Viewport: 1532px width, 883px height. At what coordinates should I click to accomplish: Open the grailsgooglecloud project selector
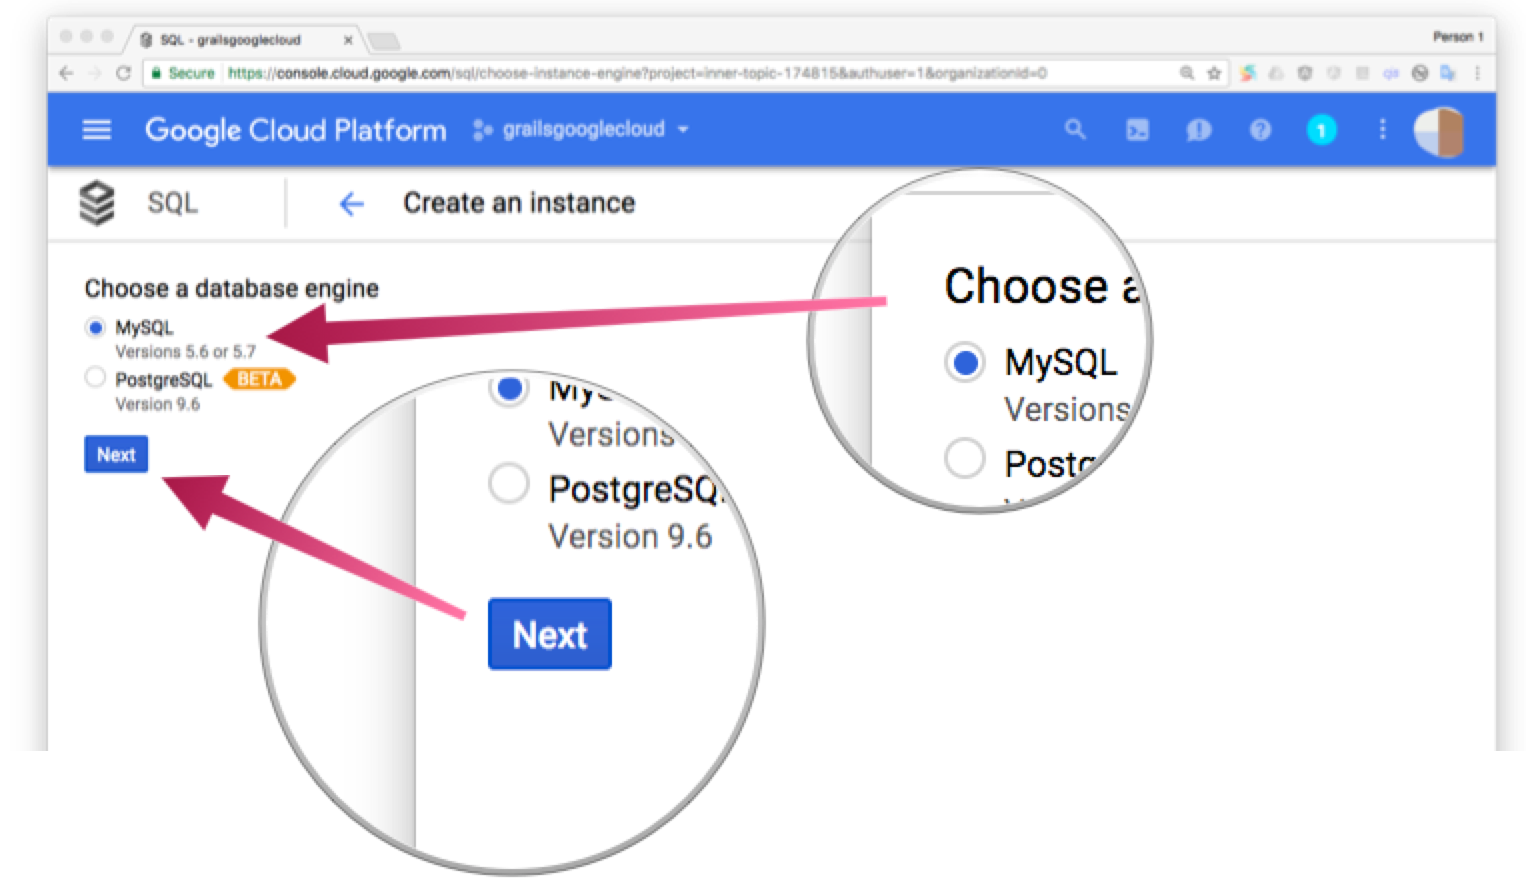click(581, 129)
